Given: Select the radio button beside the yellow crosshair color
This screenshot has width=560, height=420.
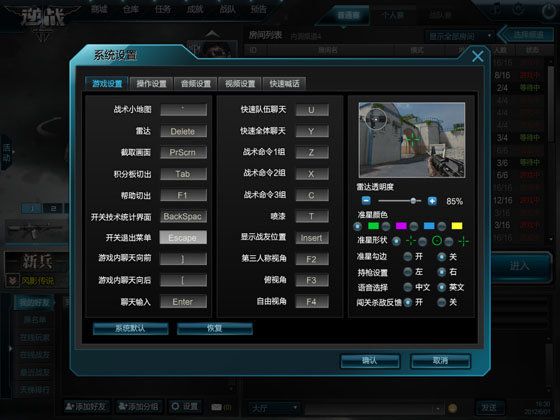Looking at the screenshot, I should (442, 226).
